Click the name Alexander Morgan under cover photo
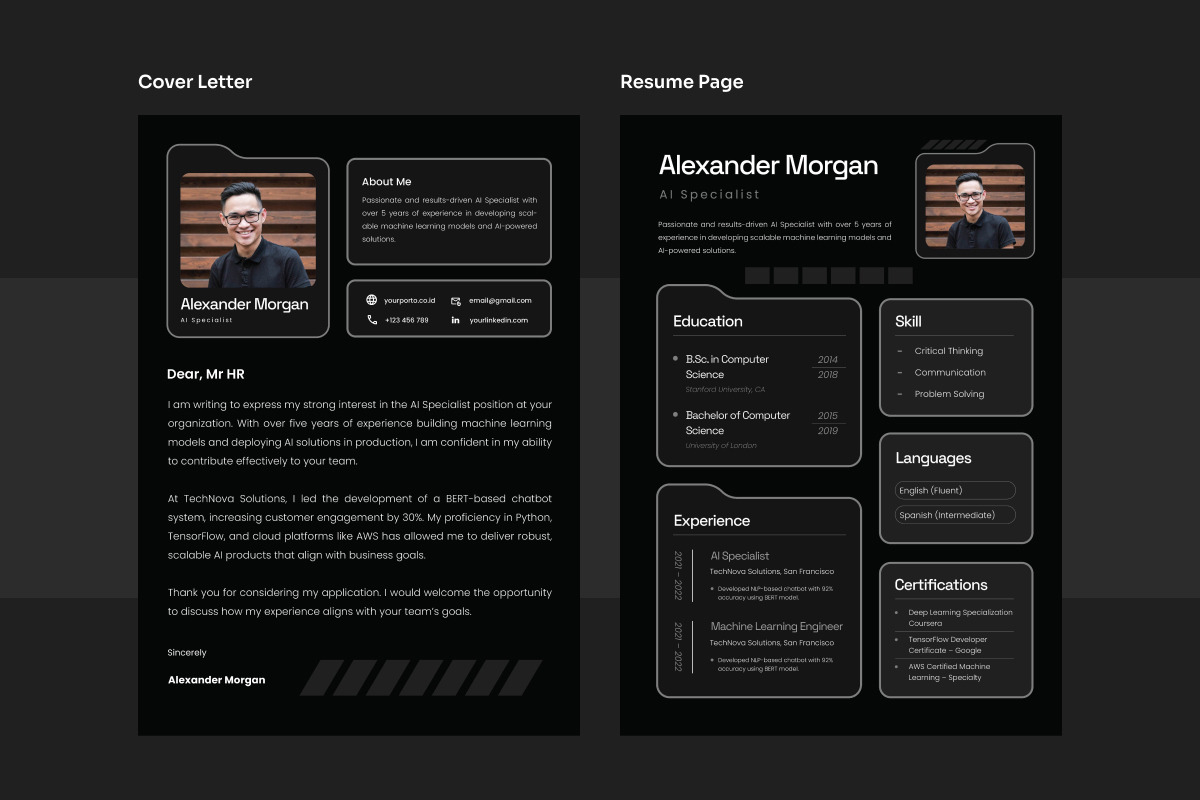The height and width of the screenshot is (800, 1200). [244, 304]
